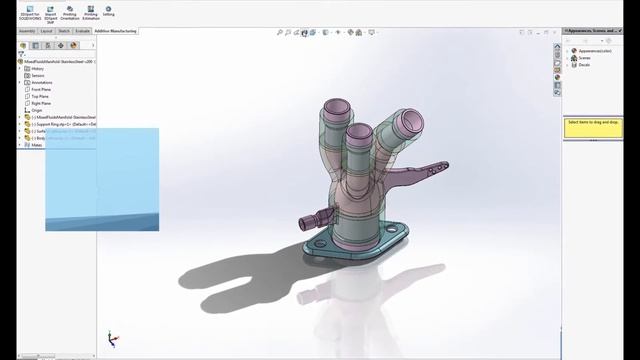Open the Custom Properties task pane tab
640x360 pixels.
[x=557, y=85]
